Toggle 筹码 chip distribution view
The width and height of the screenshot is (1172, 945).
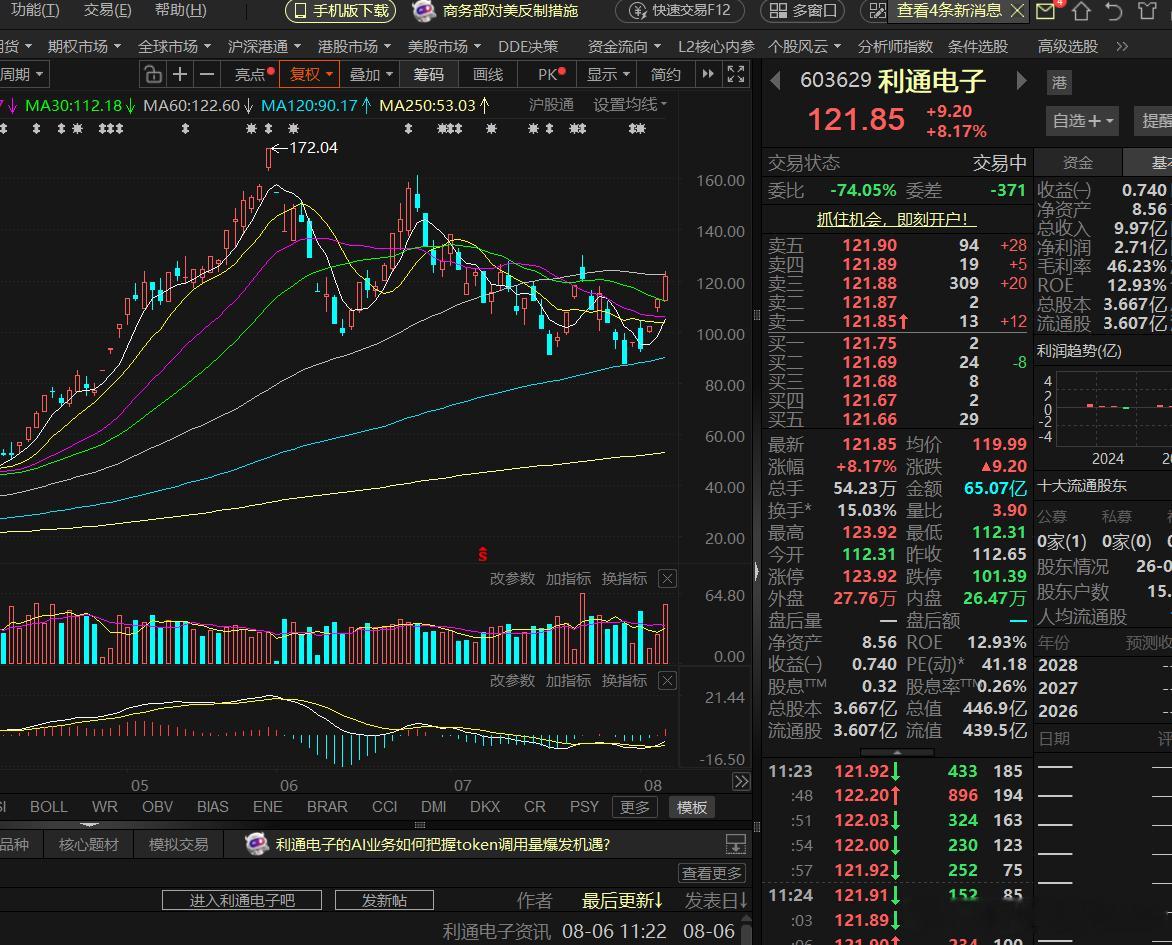[428, 75]
